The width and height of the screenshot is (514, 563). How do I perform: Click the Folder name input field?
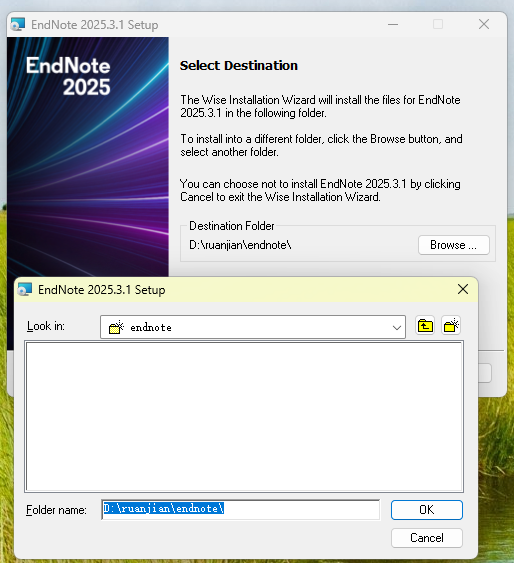[x=240, y=509]
